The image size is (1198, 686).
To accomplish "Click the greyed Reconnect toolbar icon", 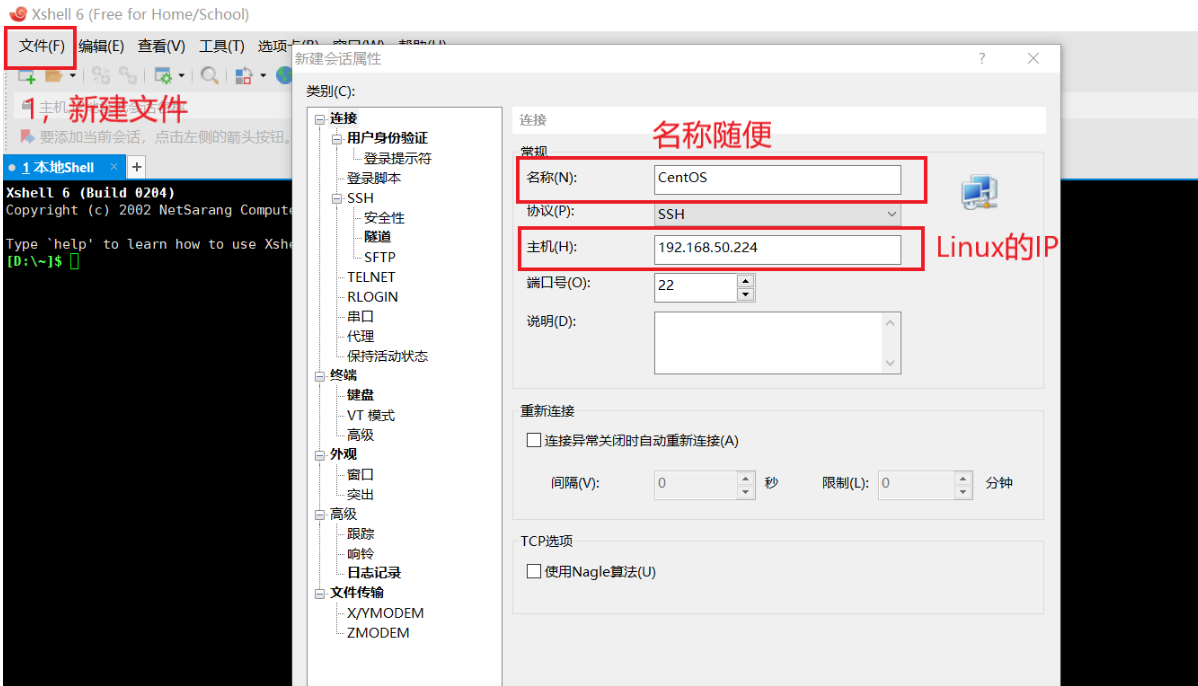I will [x=101, y=76].
